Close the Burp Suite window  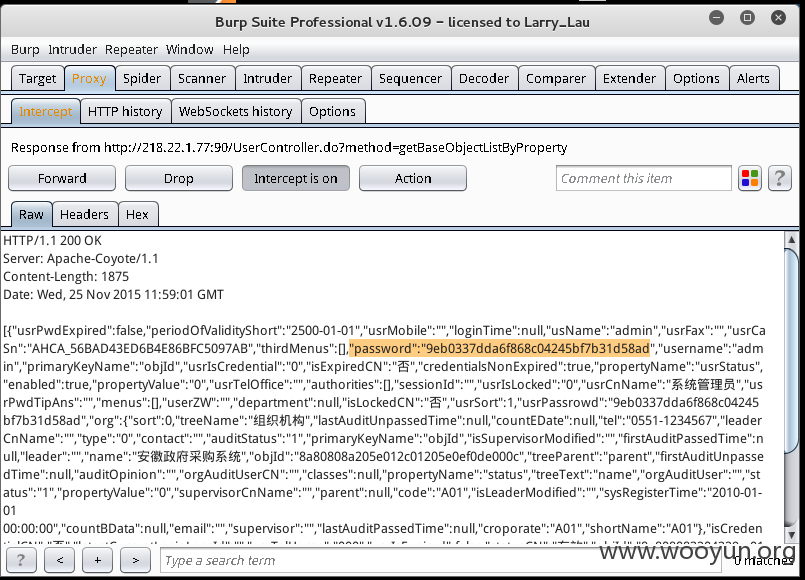778,17
